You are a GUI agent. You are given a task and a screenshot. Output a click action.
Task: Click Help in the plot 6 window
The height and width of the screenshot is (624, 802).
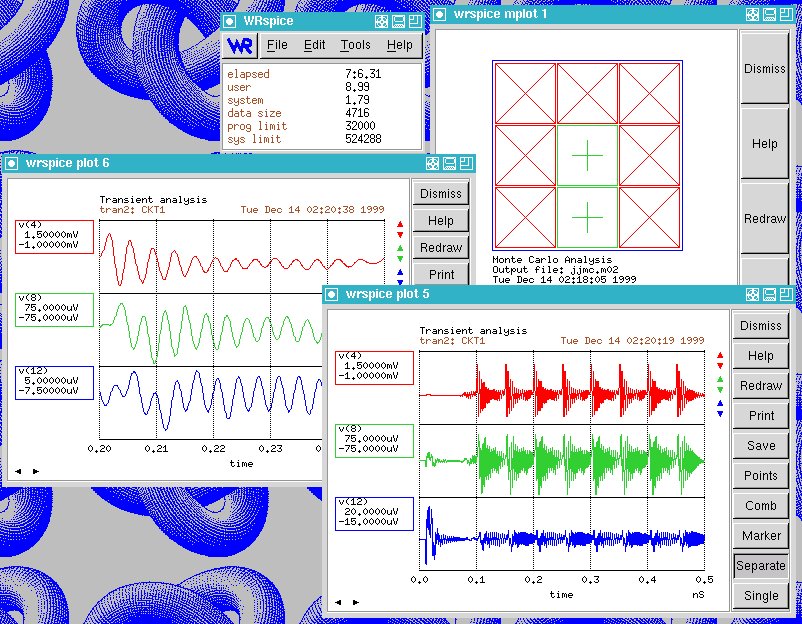coord(441,220)
